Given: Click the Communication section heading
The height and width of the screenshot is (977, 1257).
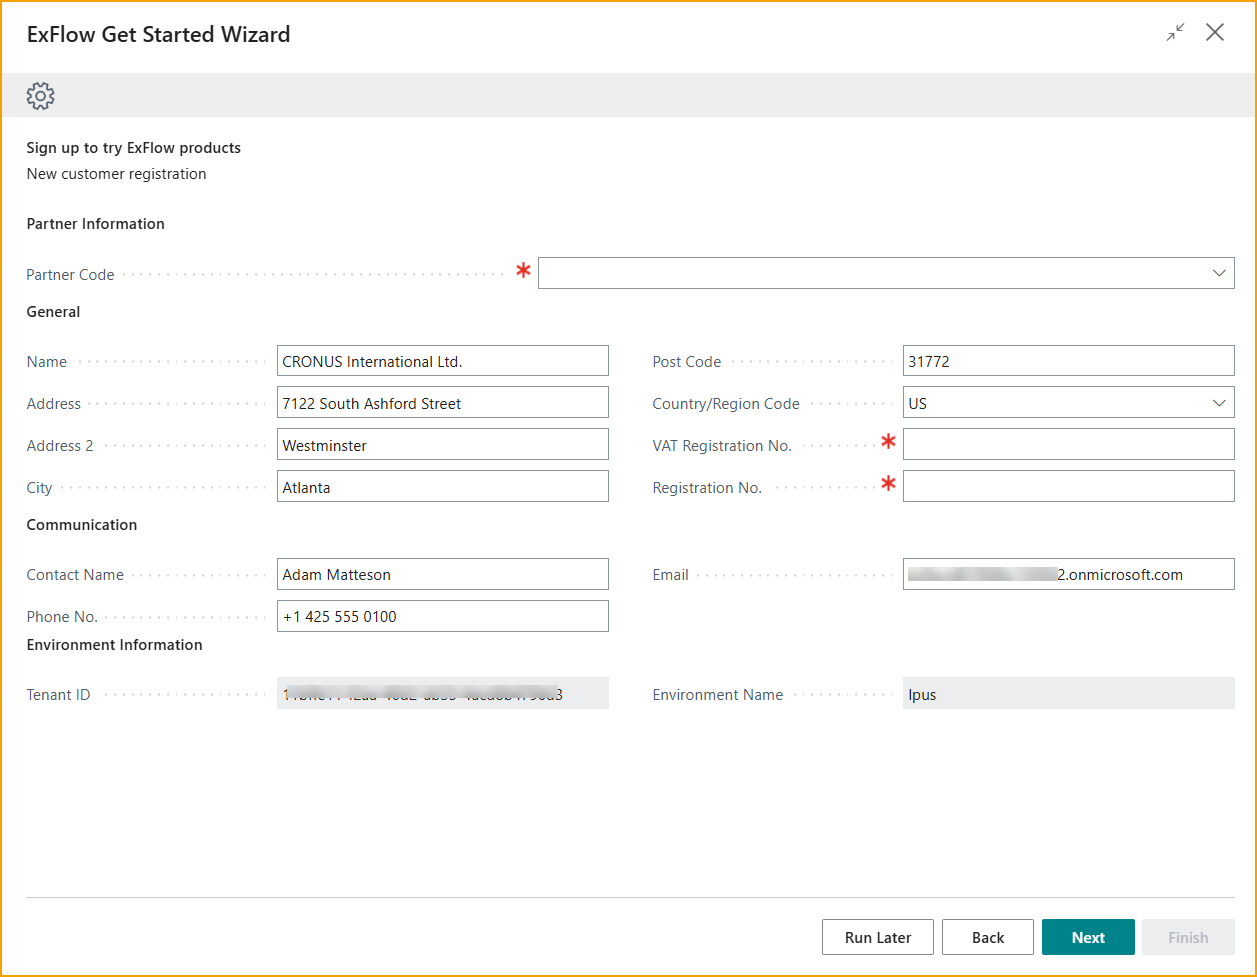Looking at the screenshot, I should tap(82, 525).
